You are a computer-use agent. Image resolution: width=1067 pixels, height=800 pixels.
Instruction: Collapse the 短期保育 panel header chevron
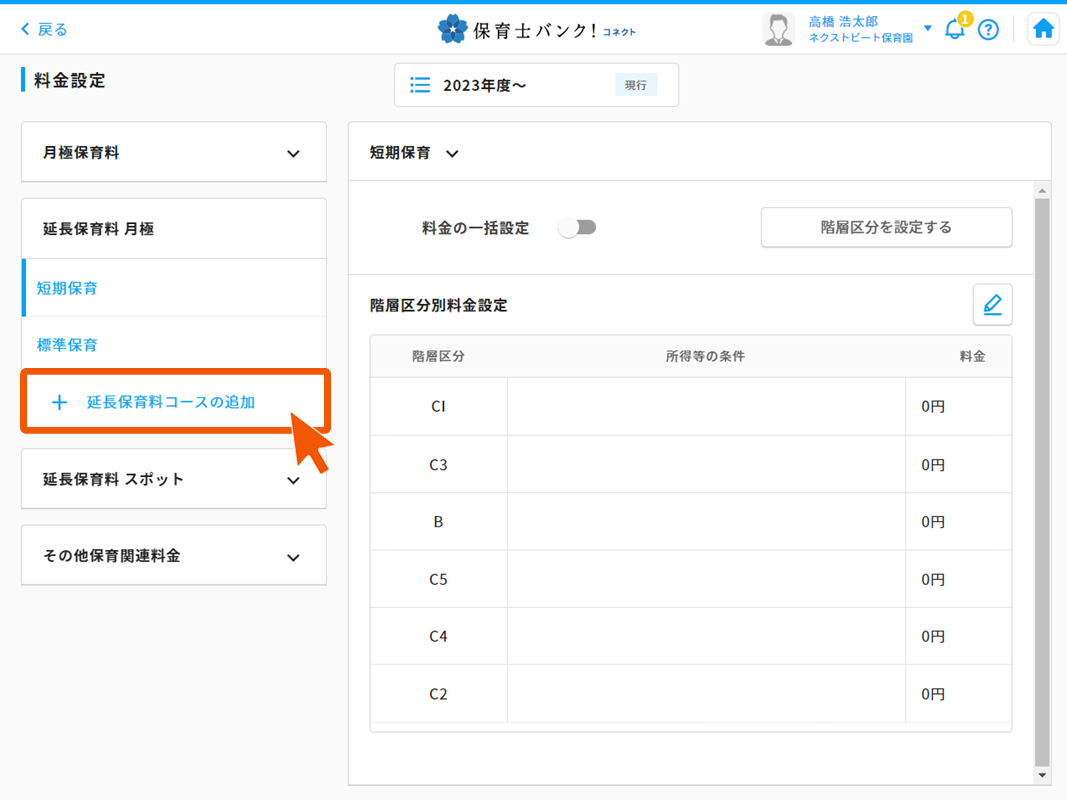click(452, 153)
